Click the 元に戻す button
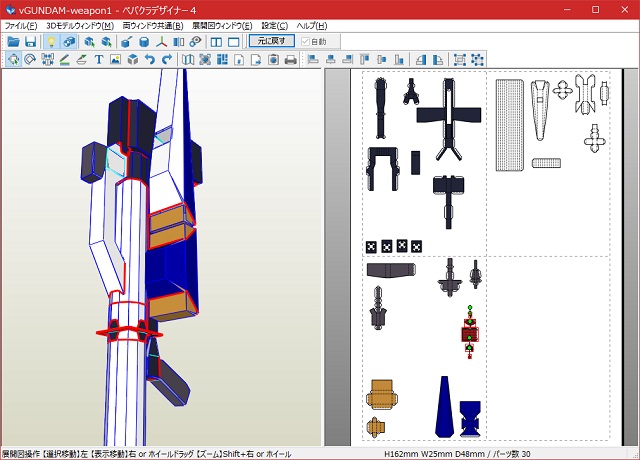640x460 pixels. 271,41
